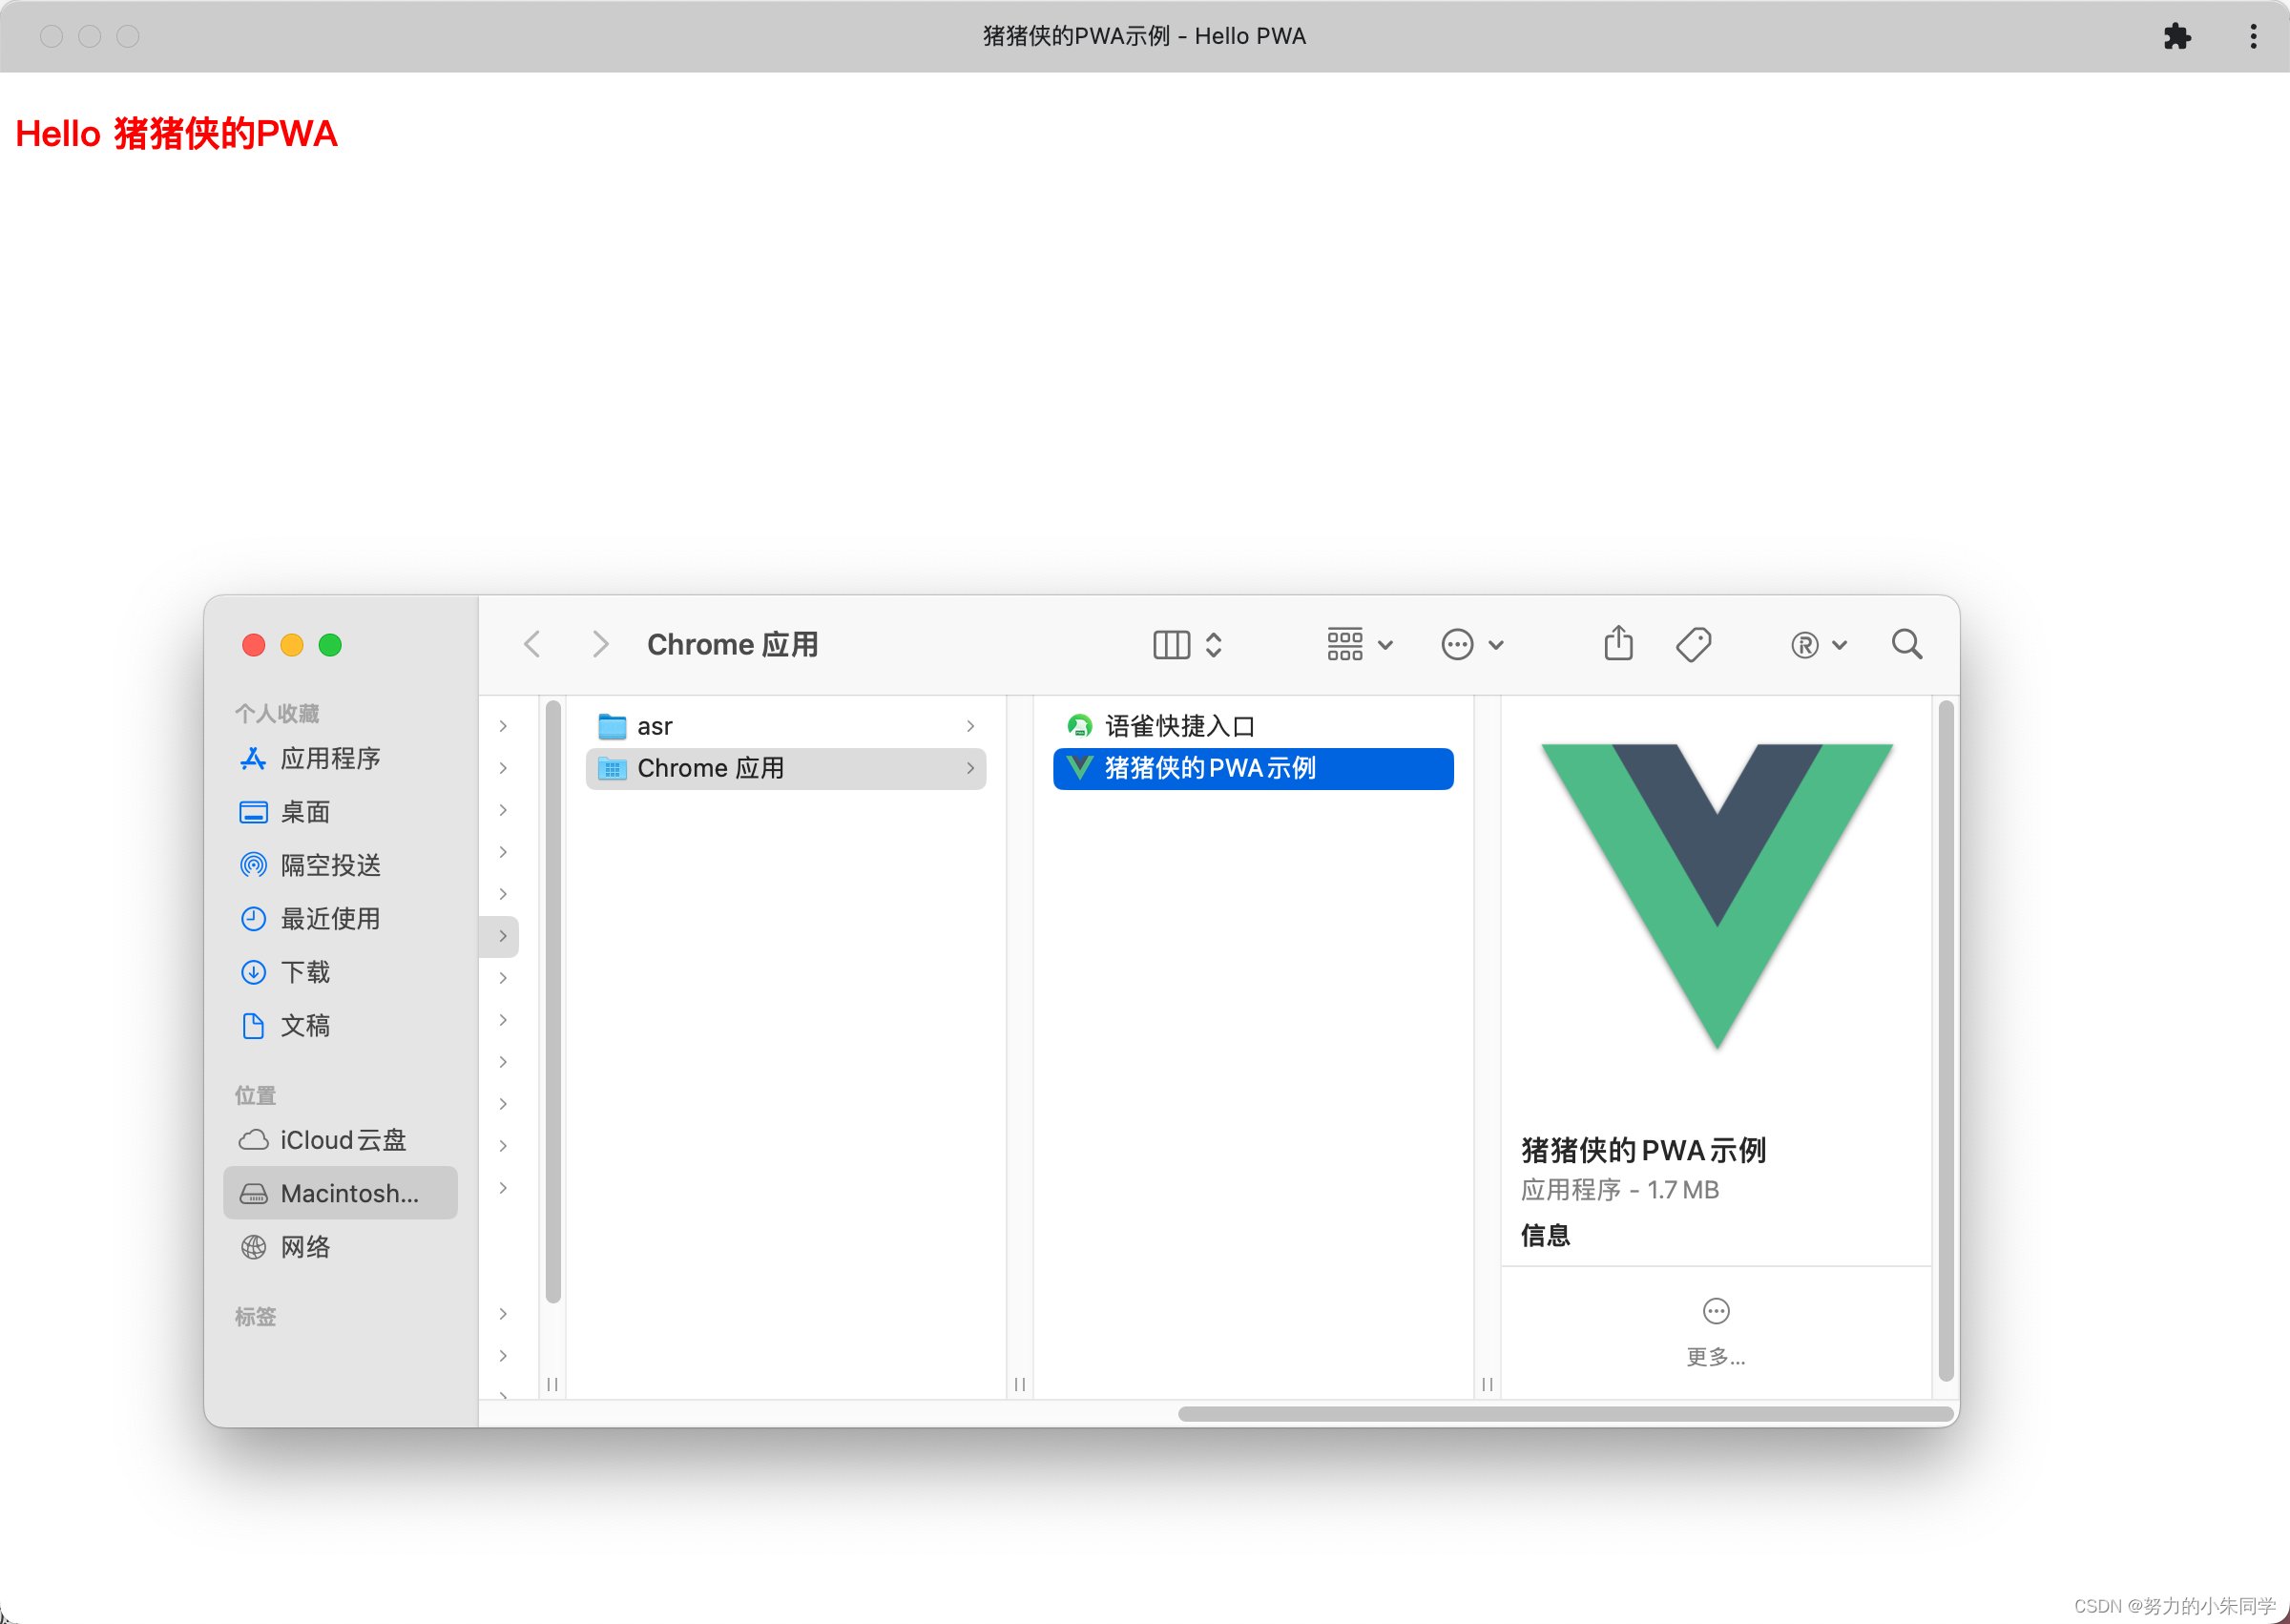Select the asr folder
The width and height of the screenshot is (2290, 1624).
pos(786,726)
